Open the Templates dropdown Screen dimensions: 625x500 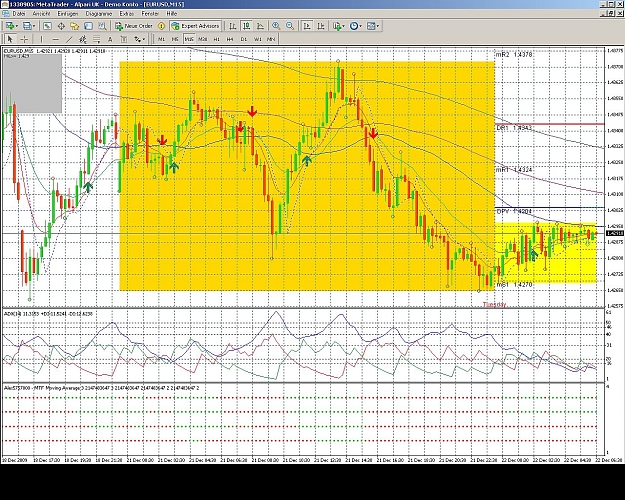[x=373, y=26]
